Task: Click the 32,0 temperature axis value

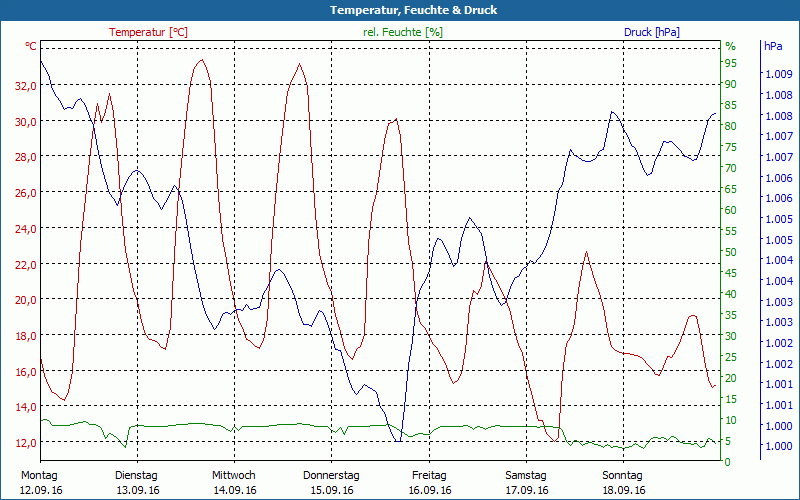Action: [26, 86]
